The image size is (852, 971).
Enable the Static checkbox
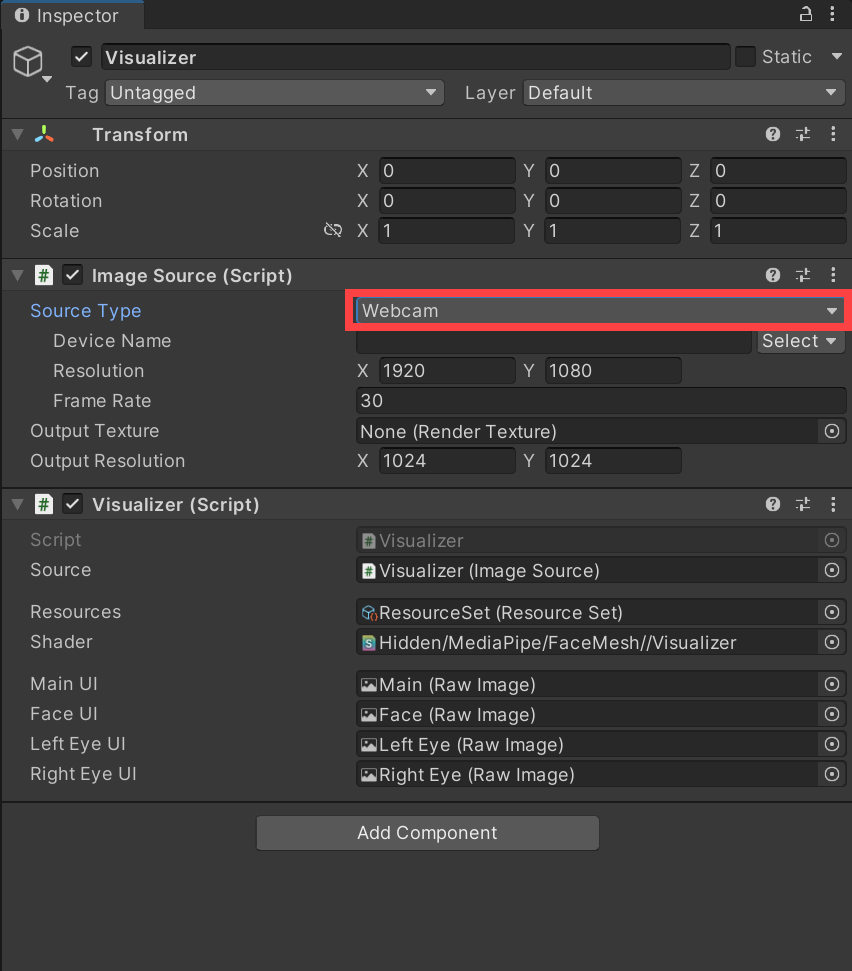coord(745,57)
